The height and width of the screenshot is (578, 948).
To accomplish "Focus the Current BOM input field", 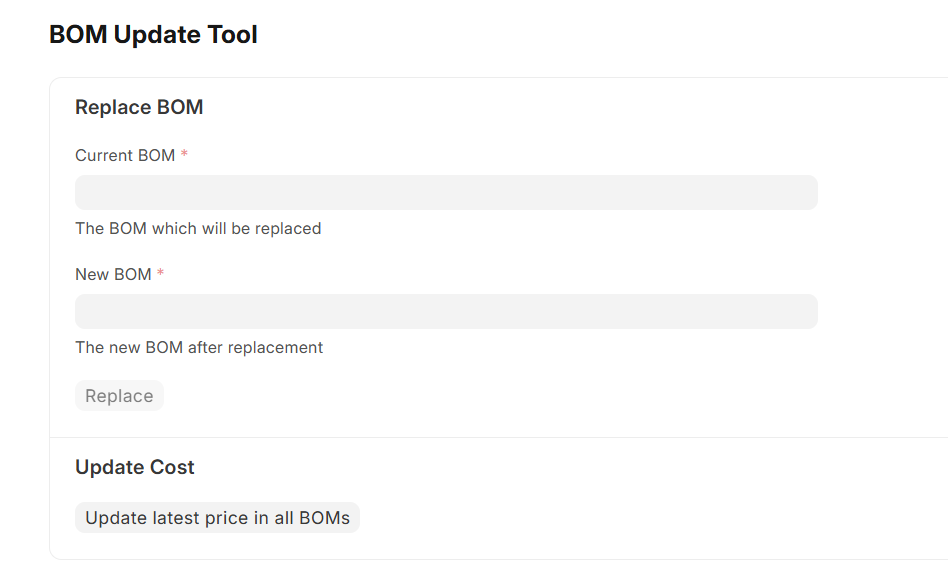I will pos(446,192).
